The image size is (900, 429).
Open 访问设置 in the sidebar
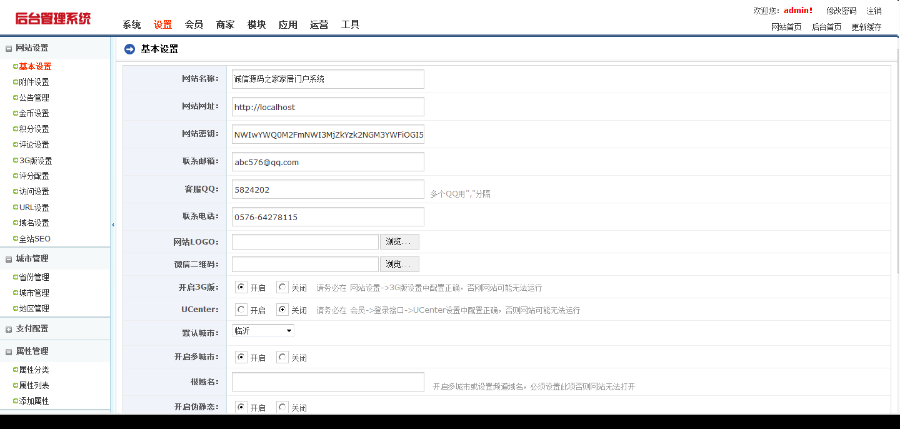(34, 191)
